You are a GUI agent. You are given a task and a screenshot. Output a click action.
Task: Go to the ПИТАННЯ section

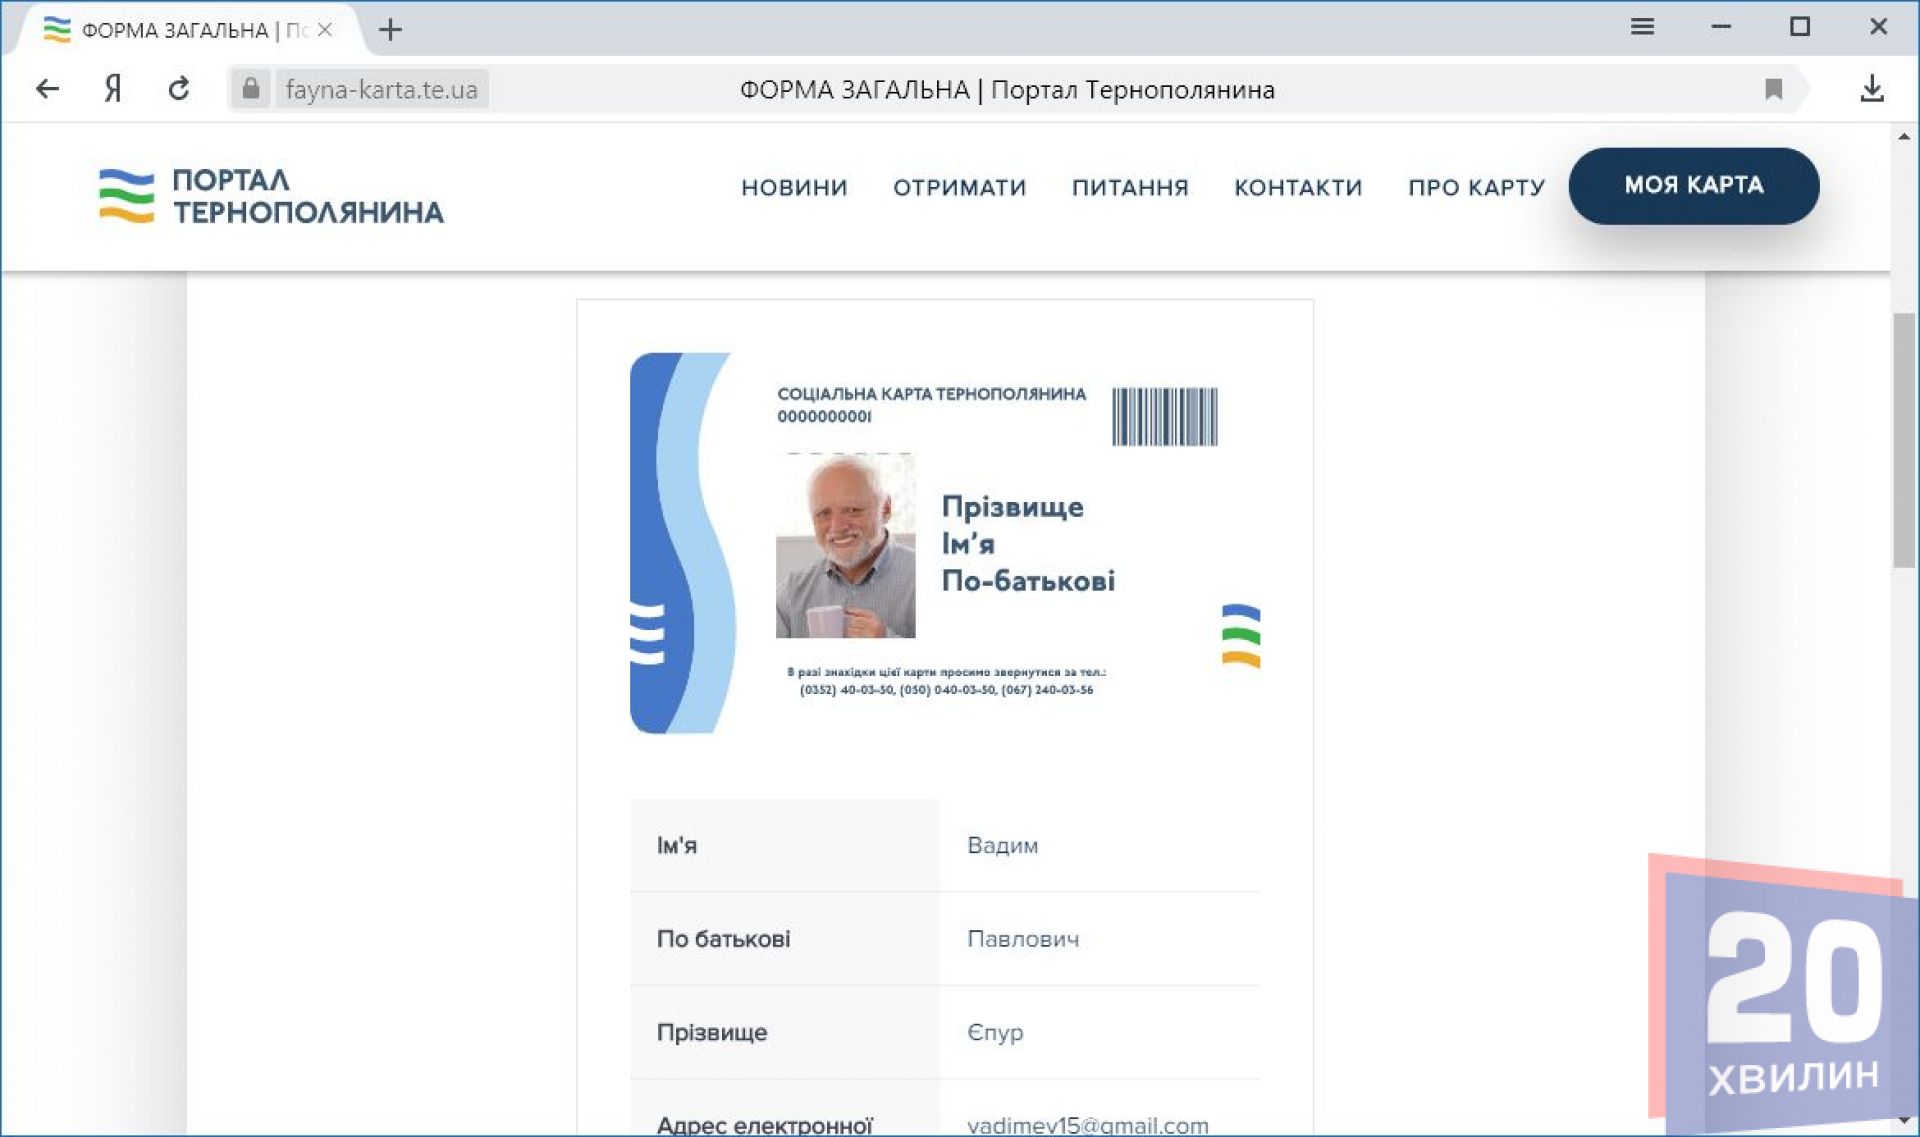1130,187
